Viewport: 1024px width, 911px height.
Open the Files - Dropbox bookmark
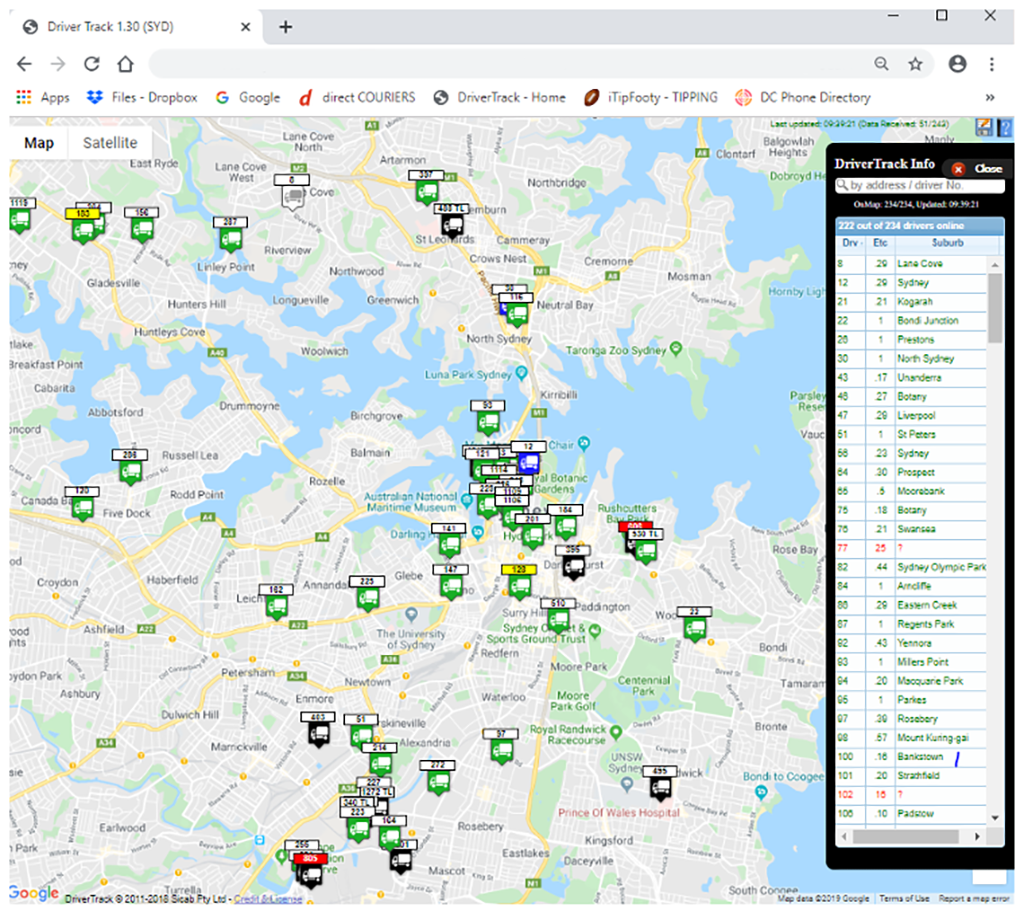(x=142, y=97)
